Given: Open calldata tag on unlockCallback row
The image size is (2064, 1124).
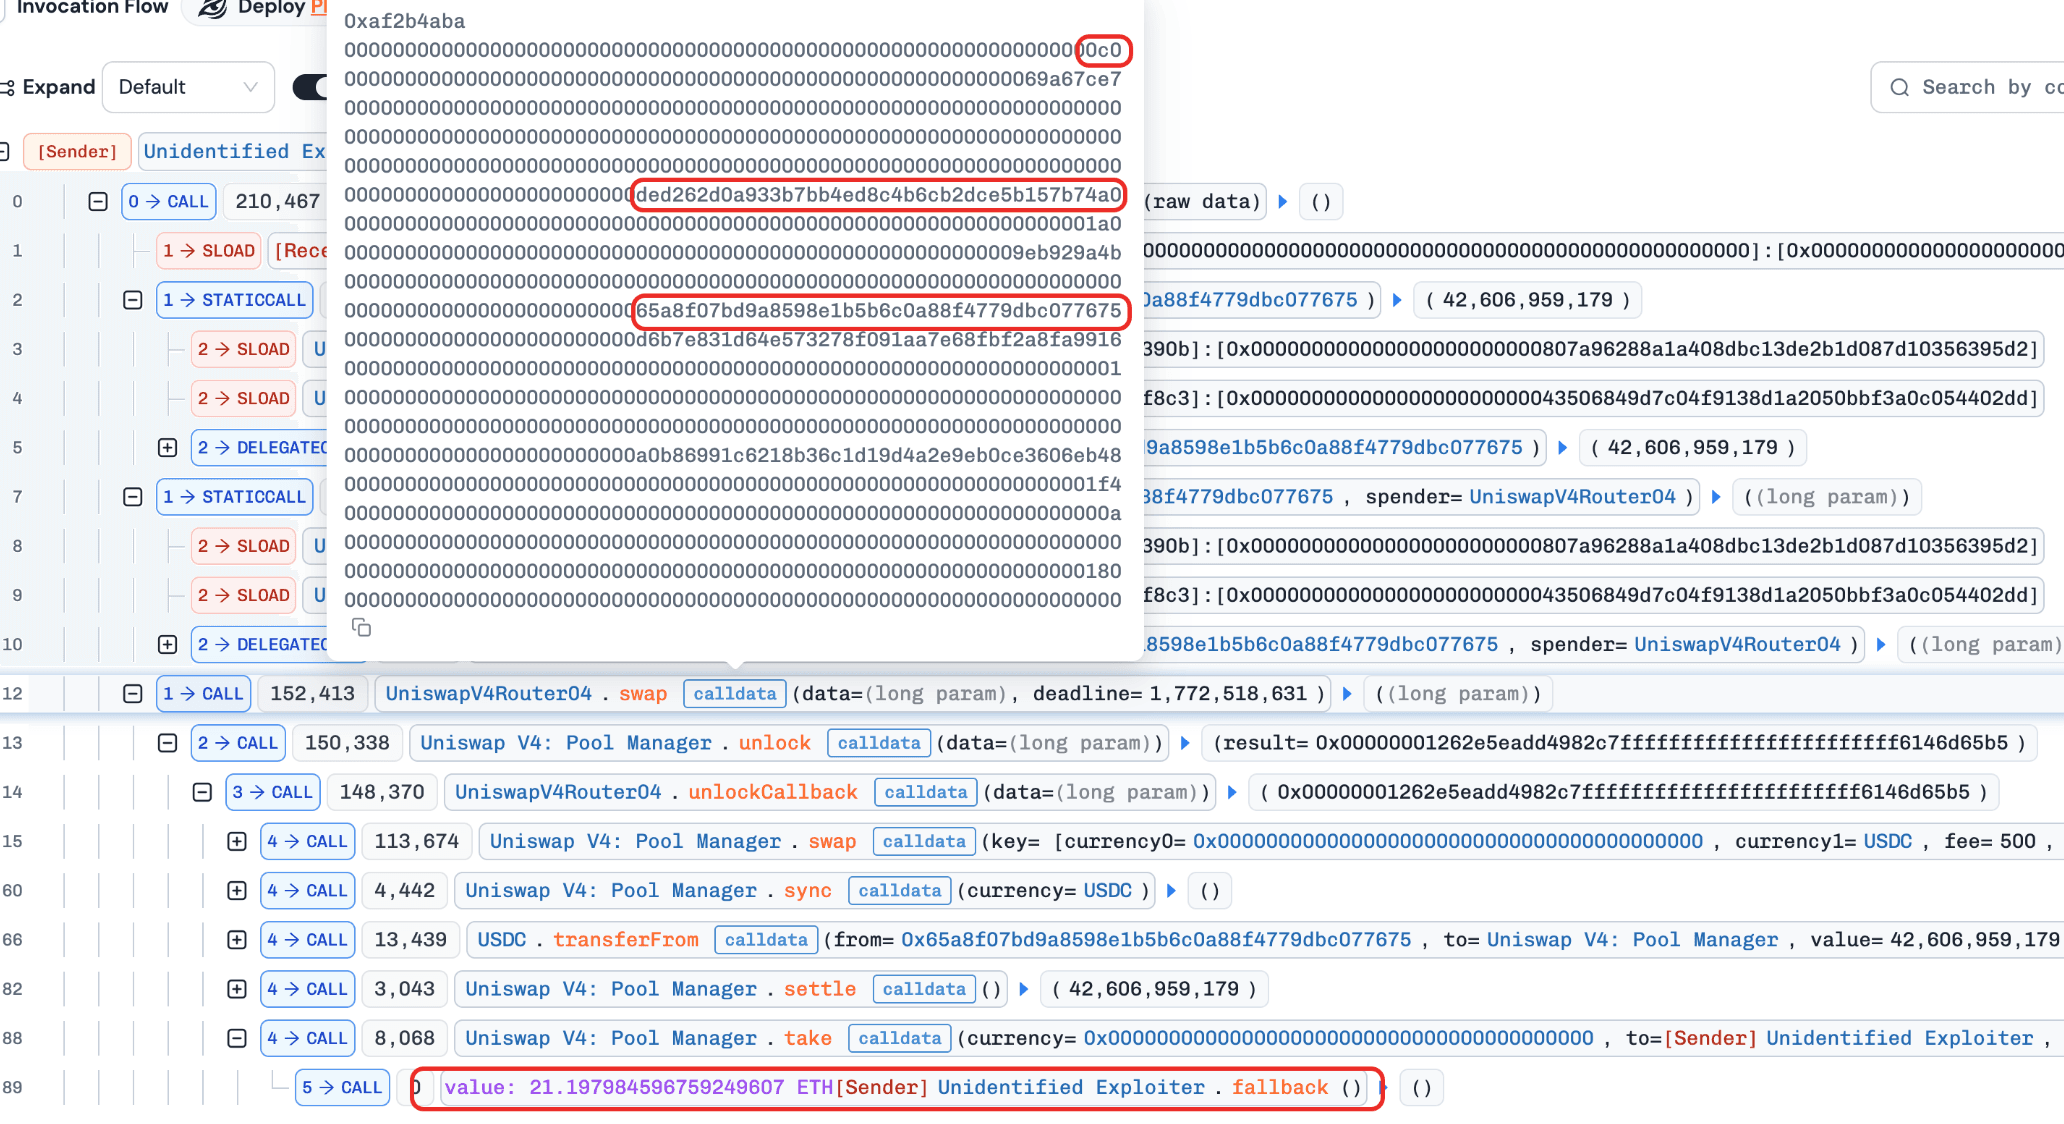Looking at the screenshot, I should pos(925,792).
